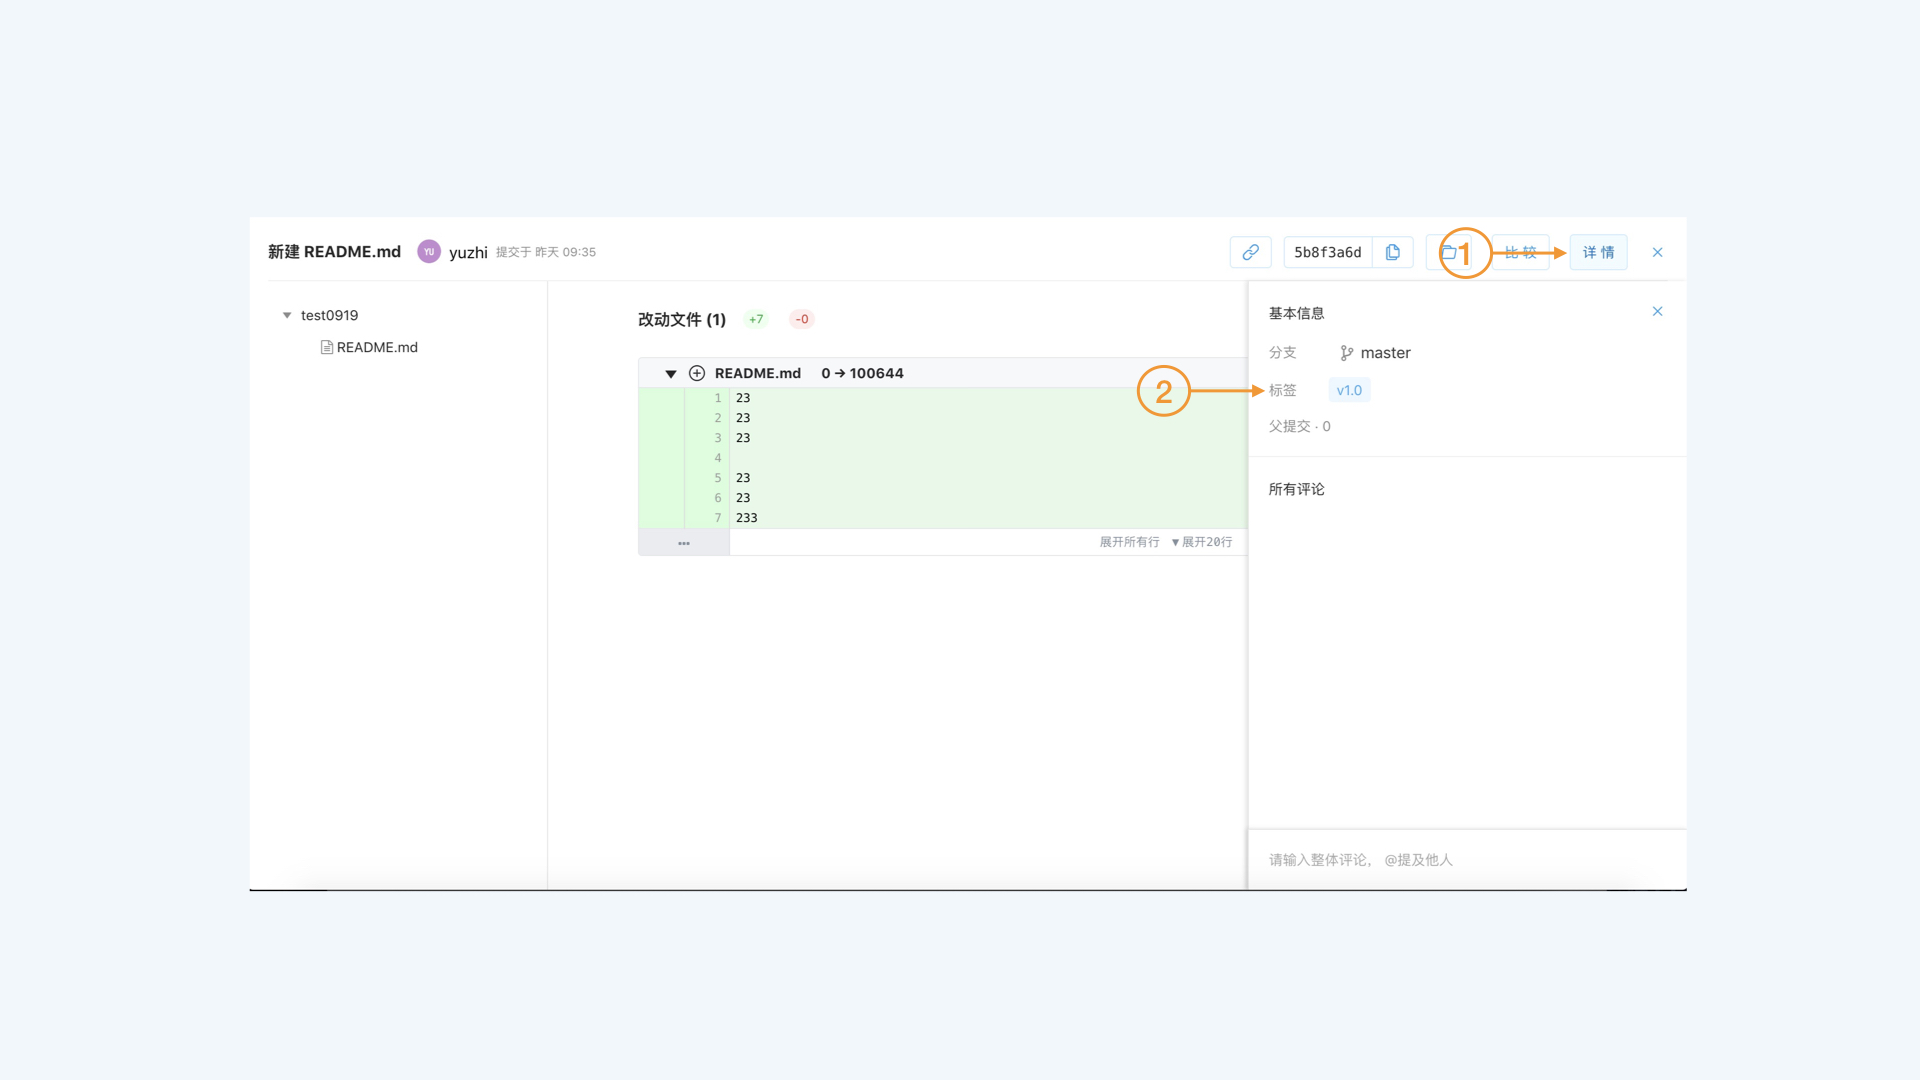Click the ellipsis expand row in diff

click(x=684, y=543)
